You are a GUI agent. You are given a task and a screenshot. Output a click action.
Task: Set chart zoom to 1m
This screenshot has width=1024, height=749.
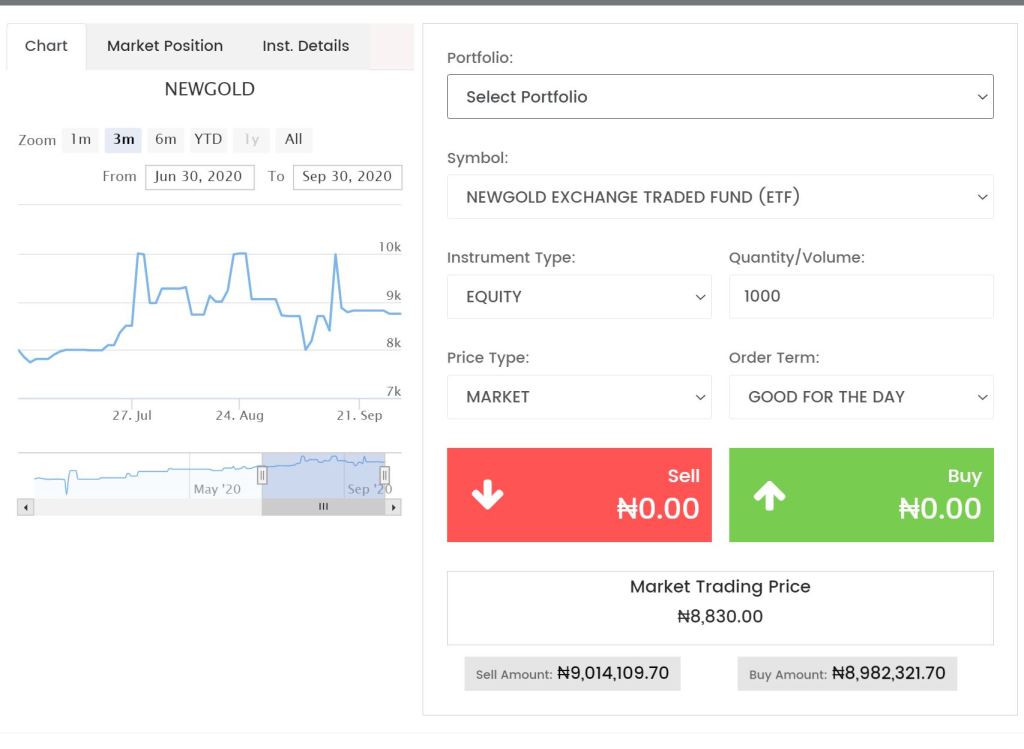click(81, 140)
